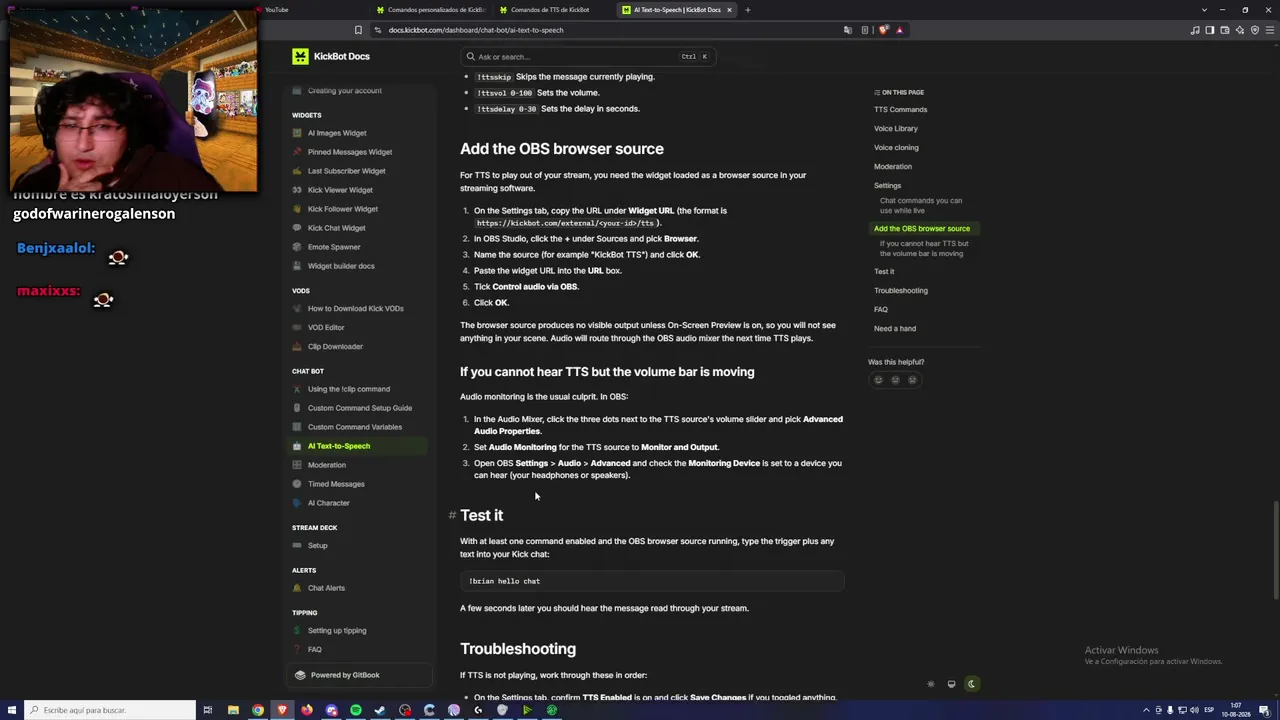Open the Leo AI sparkle icon
The height and width of the screenshot is (720, 1280).
(1240, 30)
